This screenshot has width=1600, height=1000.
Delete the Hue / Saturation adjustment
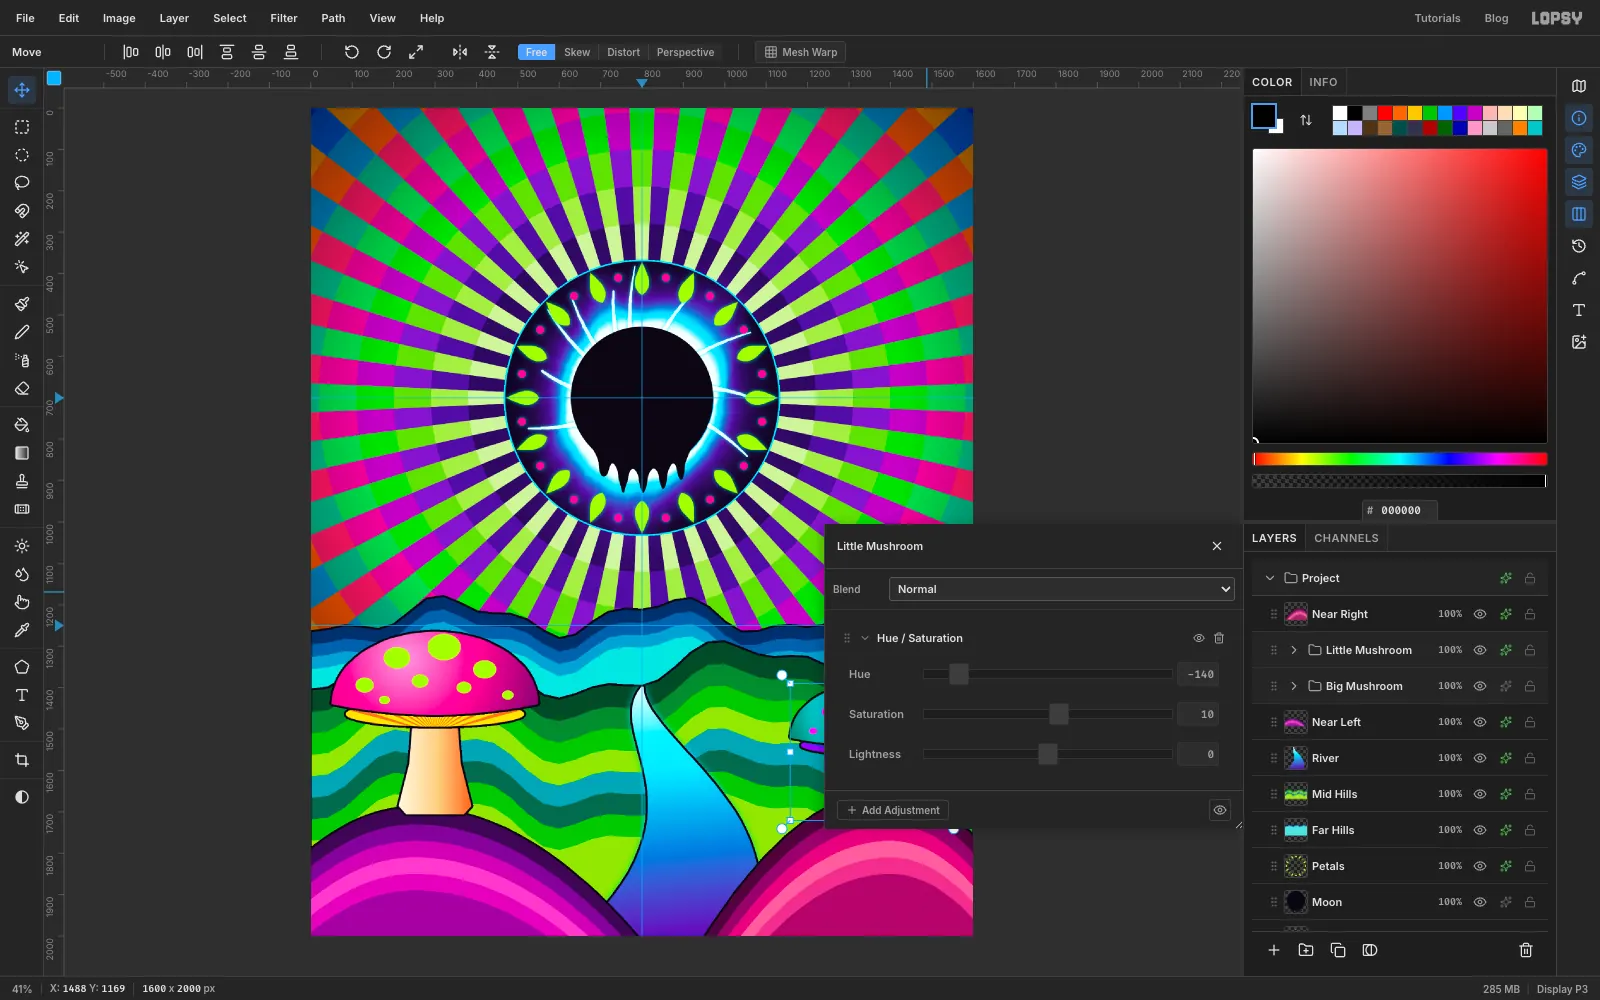[x=1219, y=638]
